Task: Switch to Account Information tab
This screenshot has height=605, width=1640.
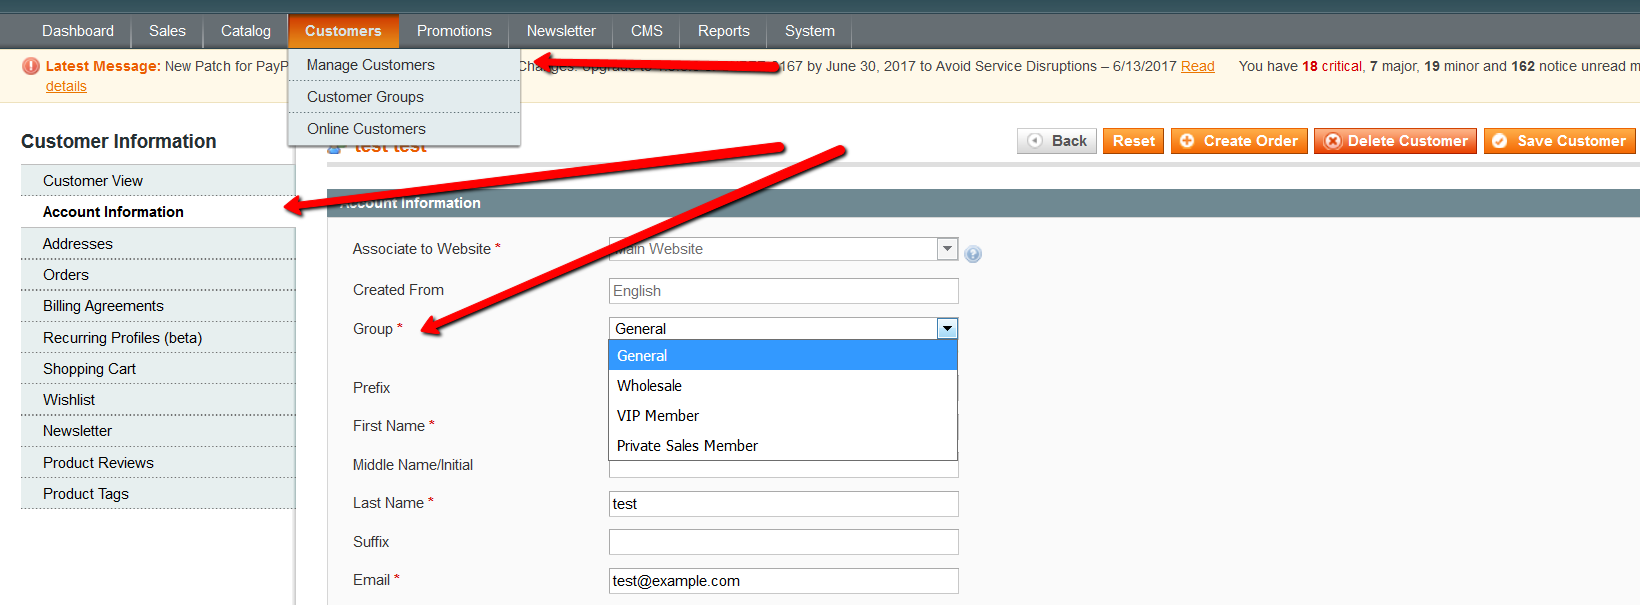Action: pos(158,212)
